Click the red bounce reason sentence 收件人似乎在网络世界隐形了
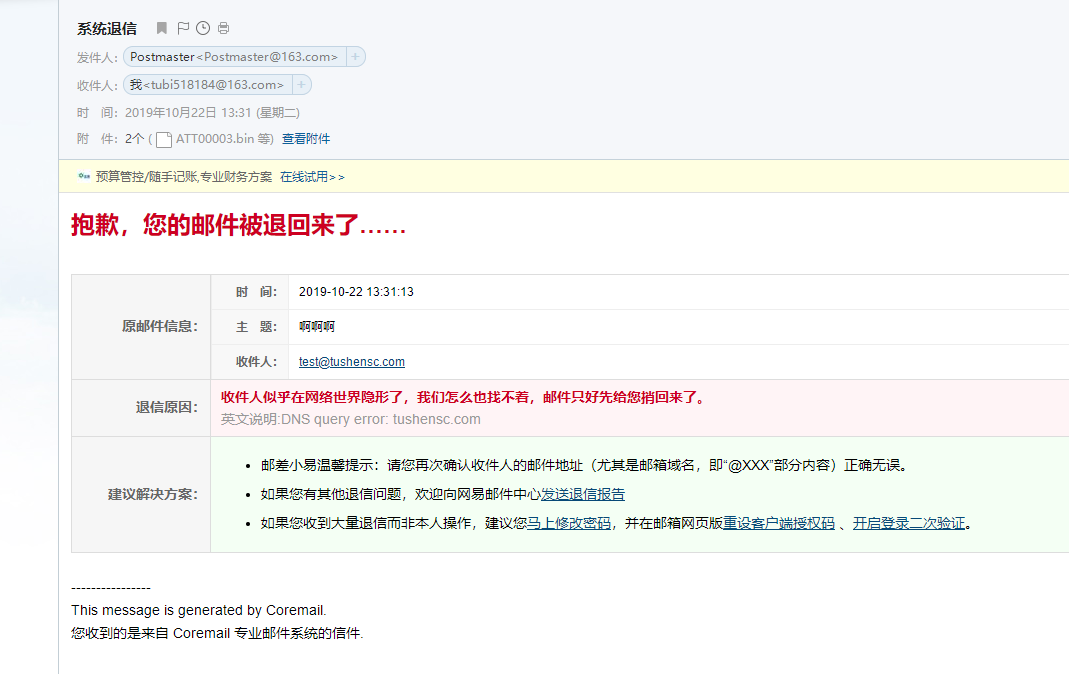This screenshot has height=674, width=1069. tap(464, 397)
